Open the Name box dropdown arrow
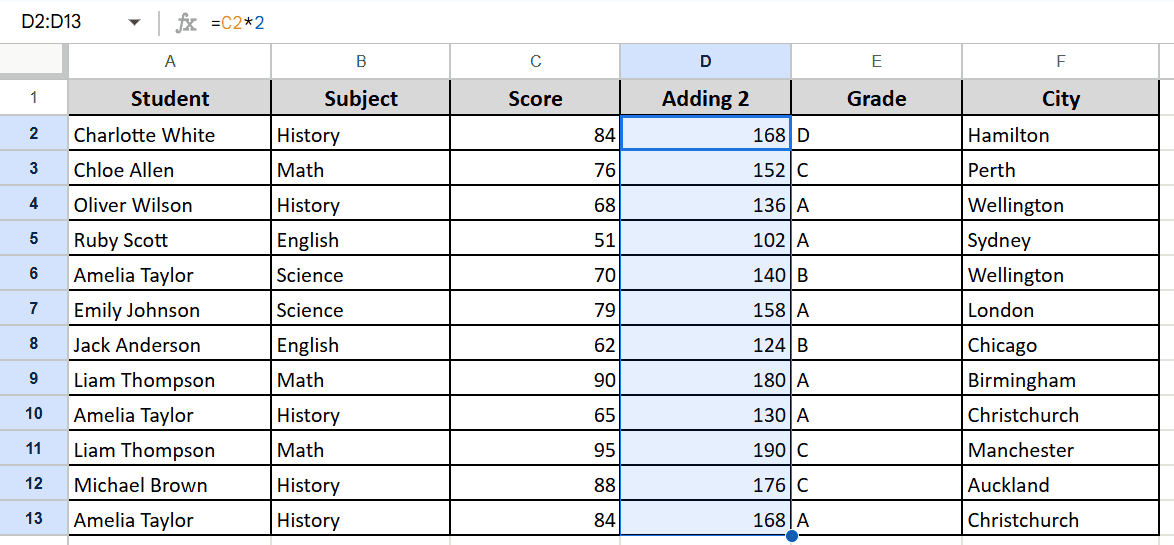The image size is (1174, 545). coord(135,22)
